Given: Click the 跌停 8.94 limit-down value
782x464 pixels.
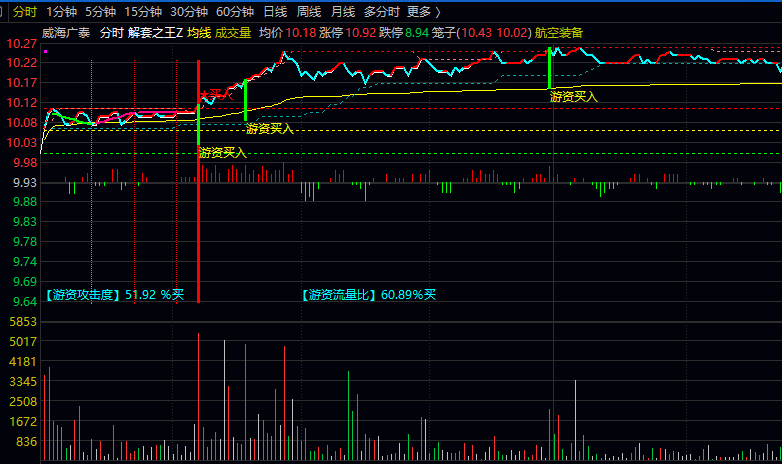Looking at the screenshot, I should (404, 33).
